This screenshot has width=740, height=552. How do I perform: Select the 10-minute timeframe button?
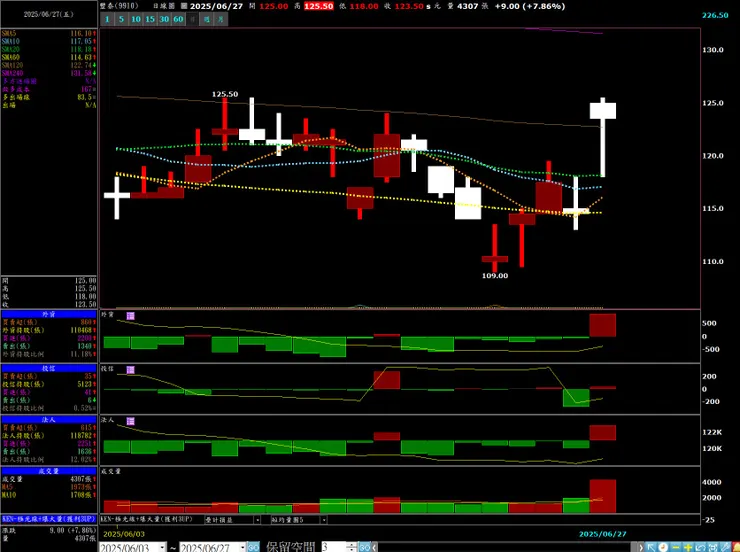coord(136,19)
